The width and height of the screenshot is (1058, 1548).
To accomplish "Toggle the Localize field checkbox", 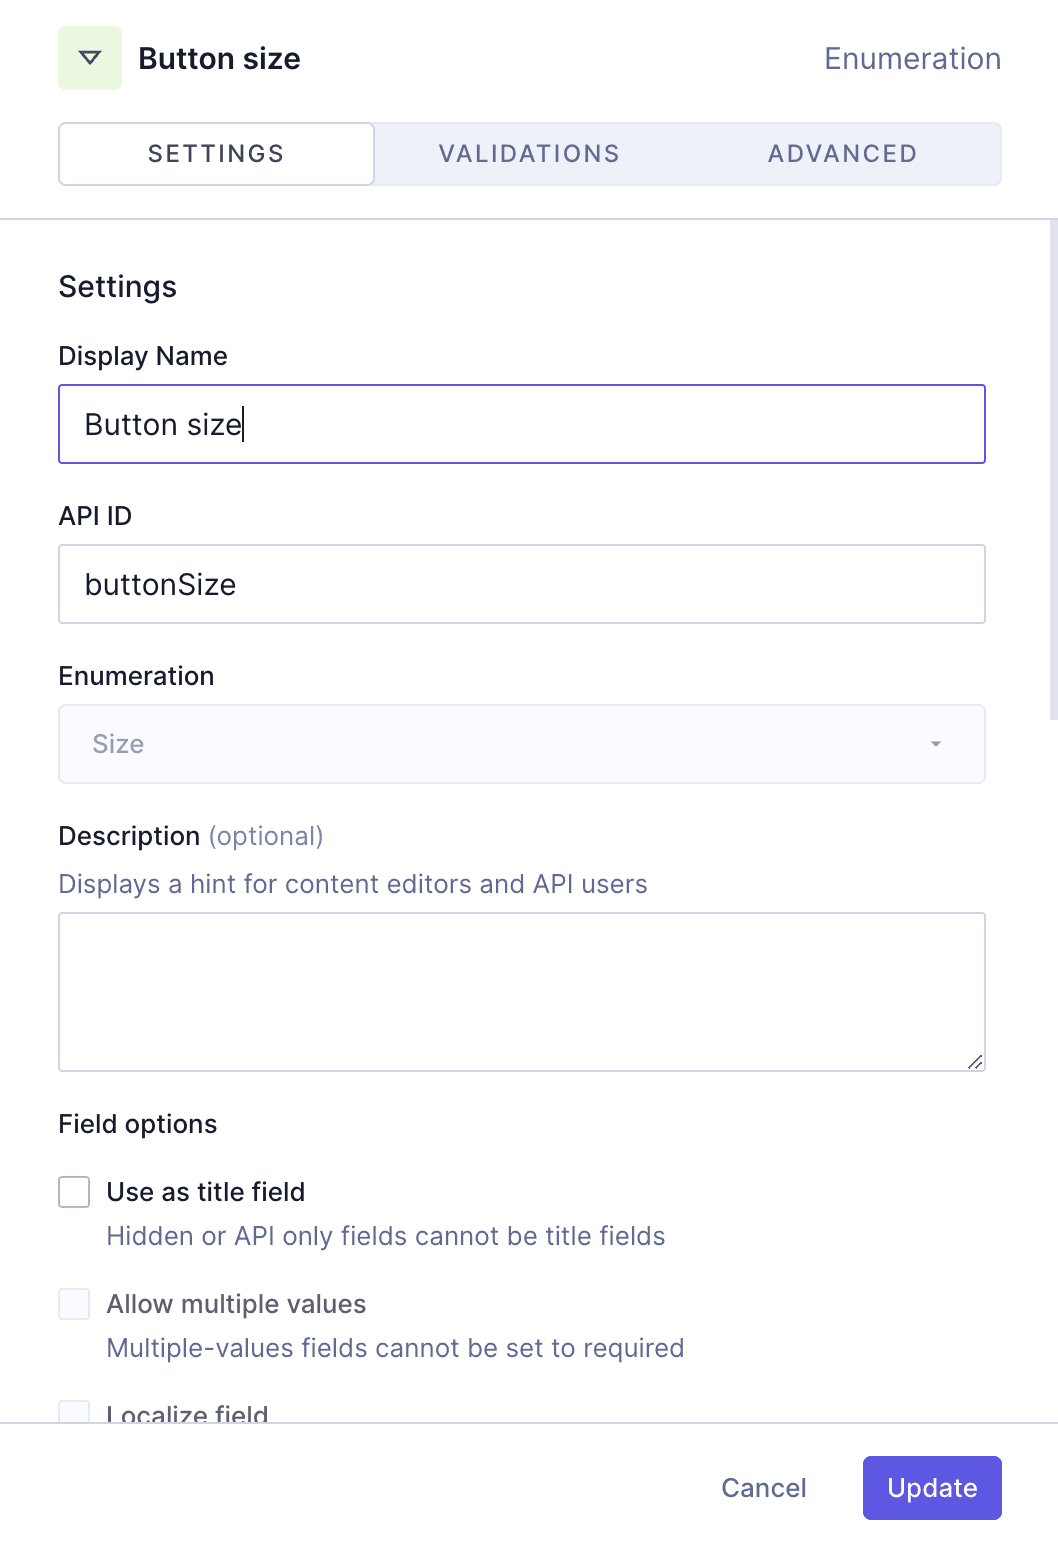I will (74, 1410).
